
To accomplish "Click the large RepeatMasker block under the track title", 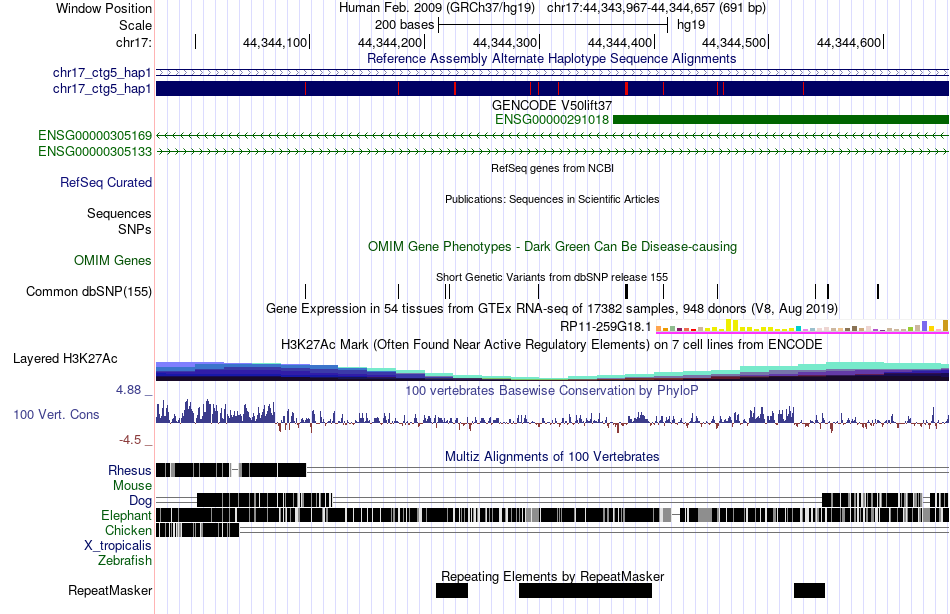I will click(x=585, y=590).
